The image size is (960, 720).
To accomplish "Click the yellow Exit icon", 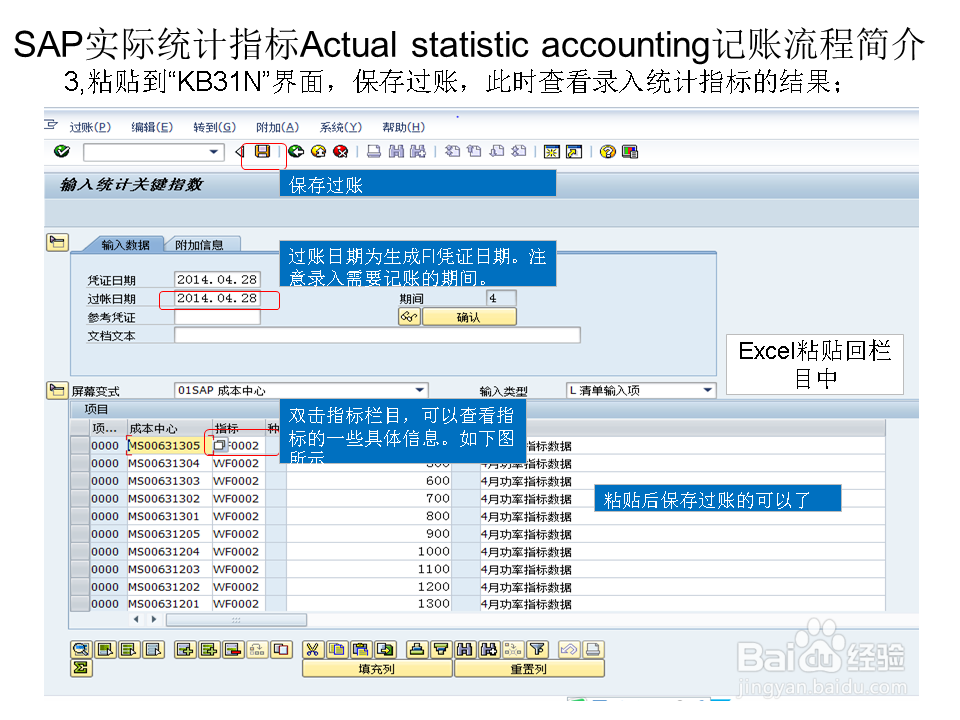I will point(318,151).
